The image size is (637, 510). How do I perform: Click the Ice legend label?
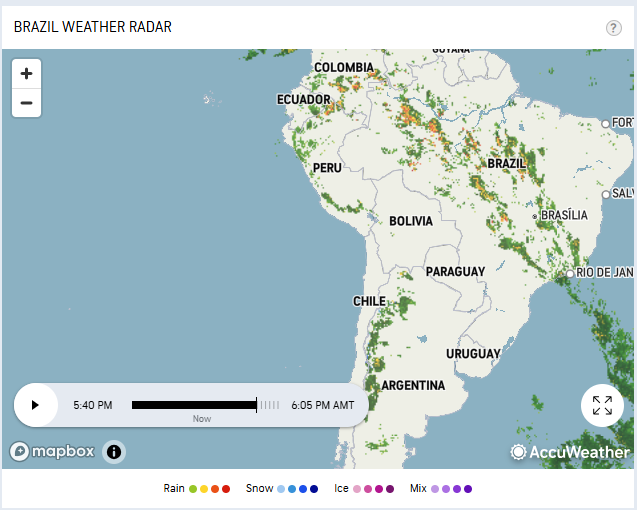[x=341, y=488]
